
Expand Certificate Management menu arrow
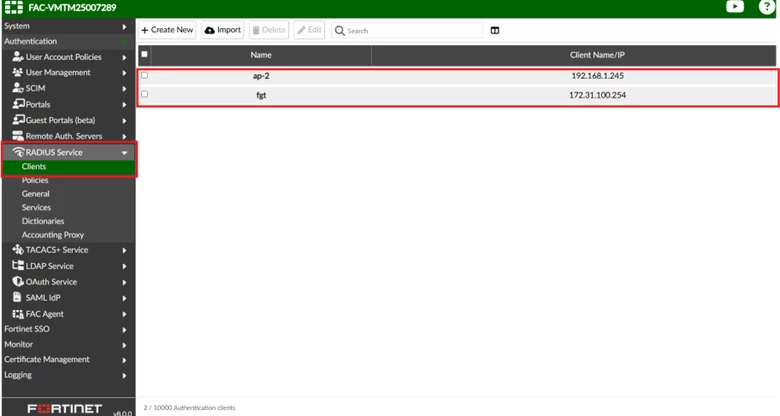tap(124, 360)
